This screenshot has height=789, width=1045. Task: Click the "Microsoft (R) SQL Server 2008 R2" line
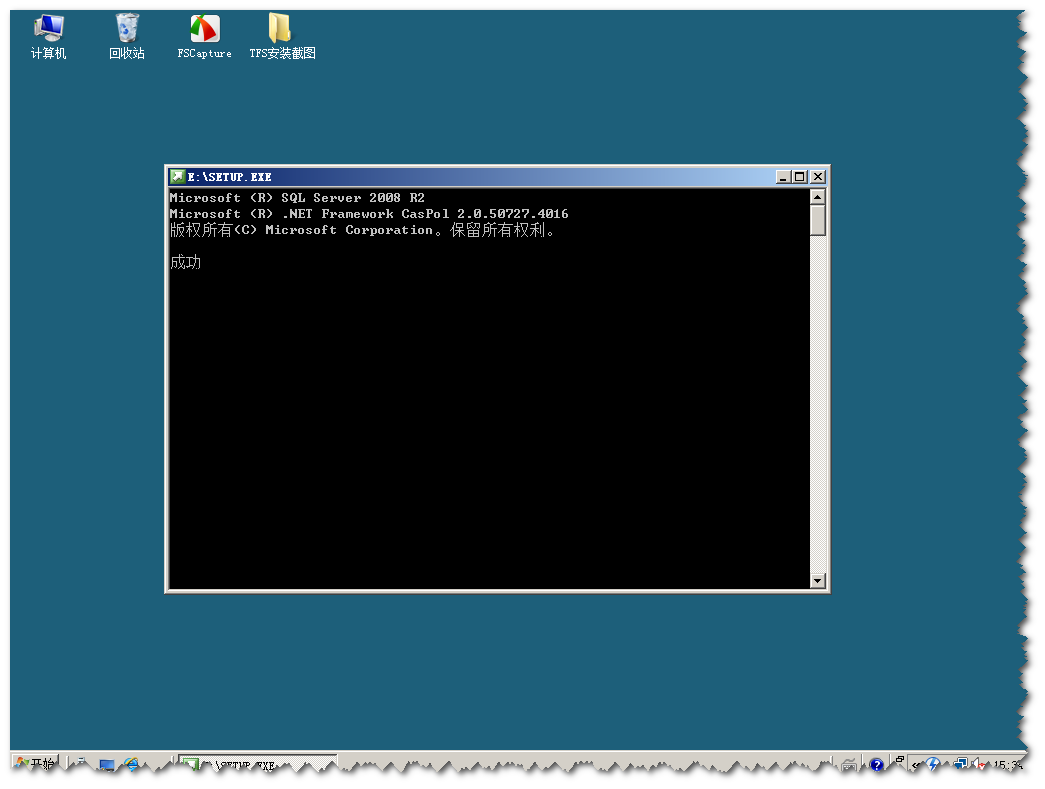[297, 198]
